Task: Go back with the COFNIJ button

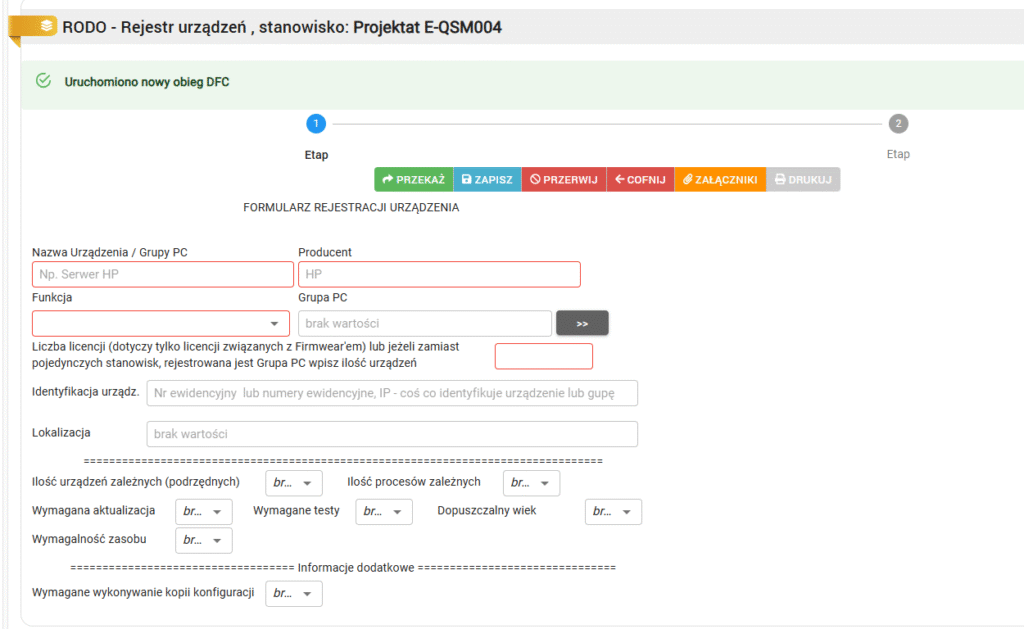Action: (640, 180)
